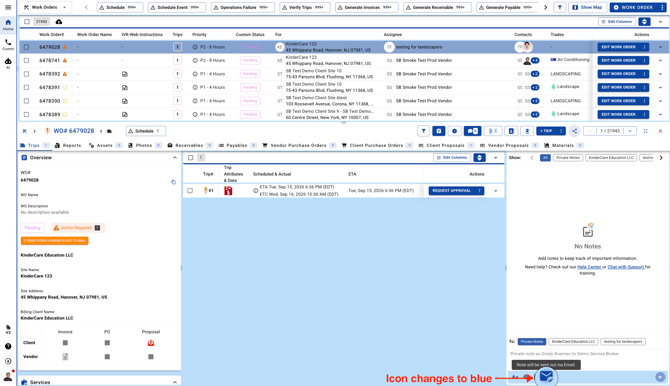Open the chat messages icon in the work order toolbar

point(472,131)
